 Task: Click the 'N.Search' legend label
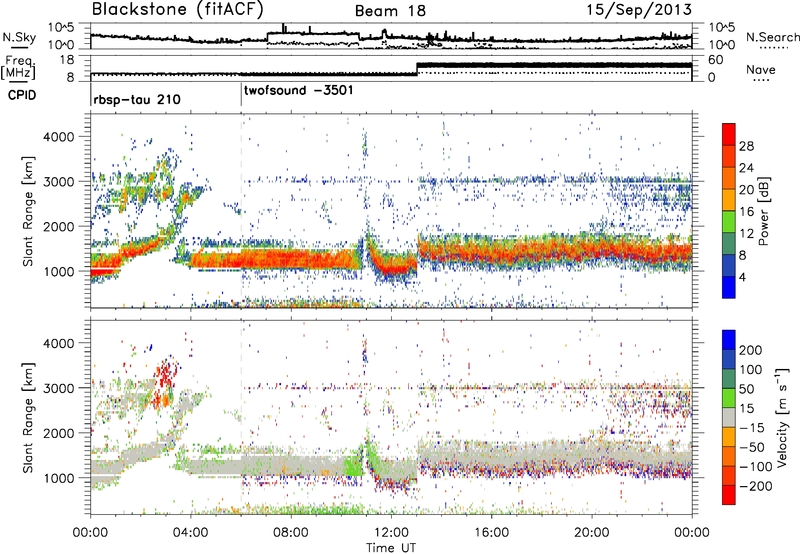click(772, 37)
